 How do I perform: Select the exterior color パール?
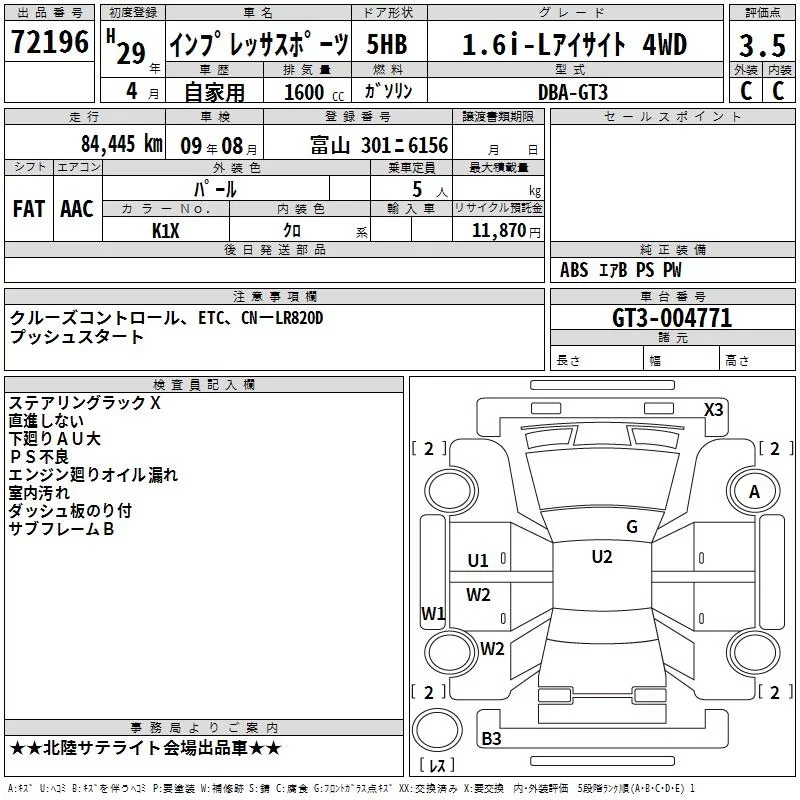click(x=215, y=189)
